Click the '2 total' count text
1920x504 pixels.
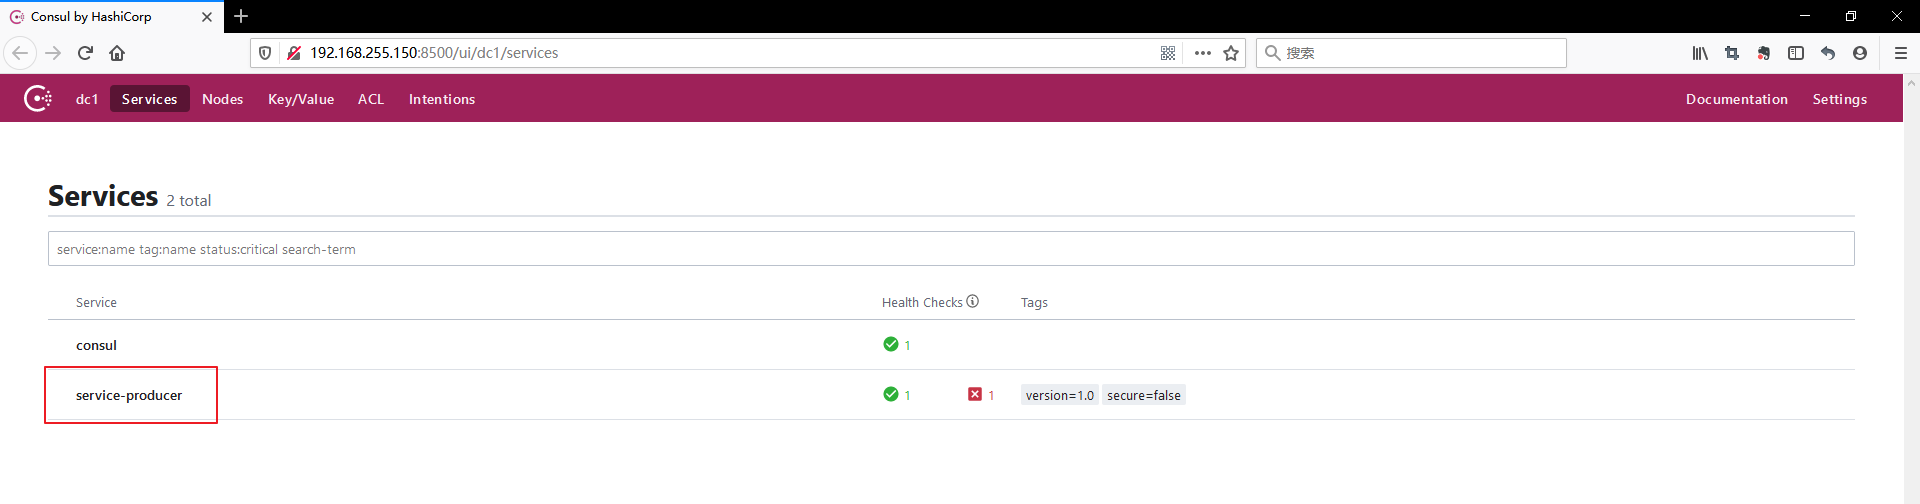[189, 200]
